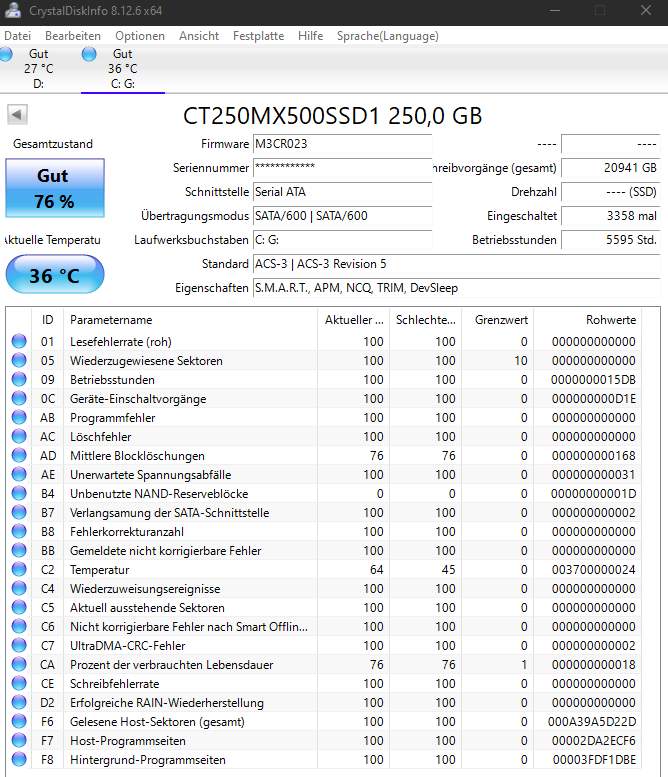Click the Firmware field M3CR023
The height and width of the screenshot is (777, 668).
[x=342, y=144]
